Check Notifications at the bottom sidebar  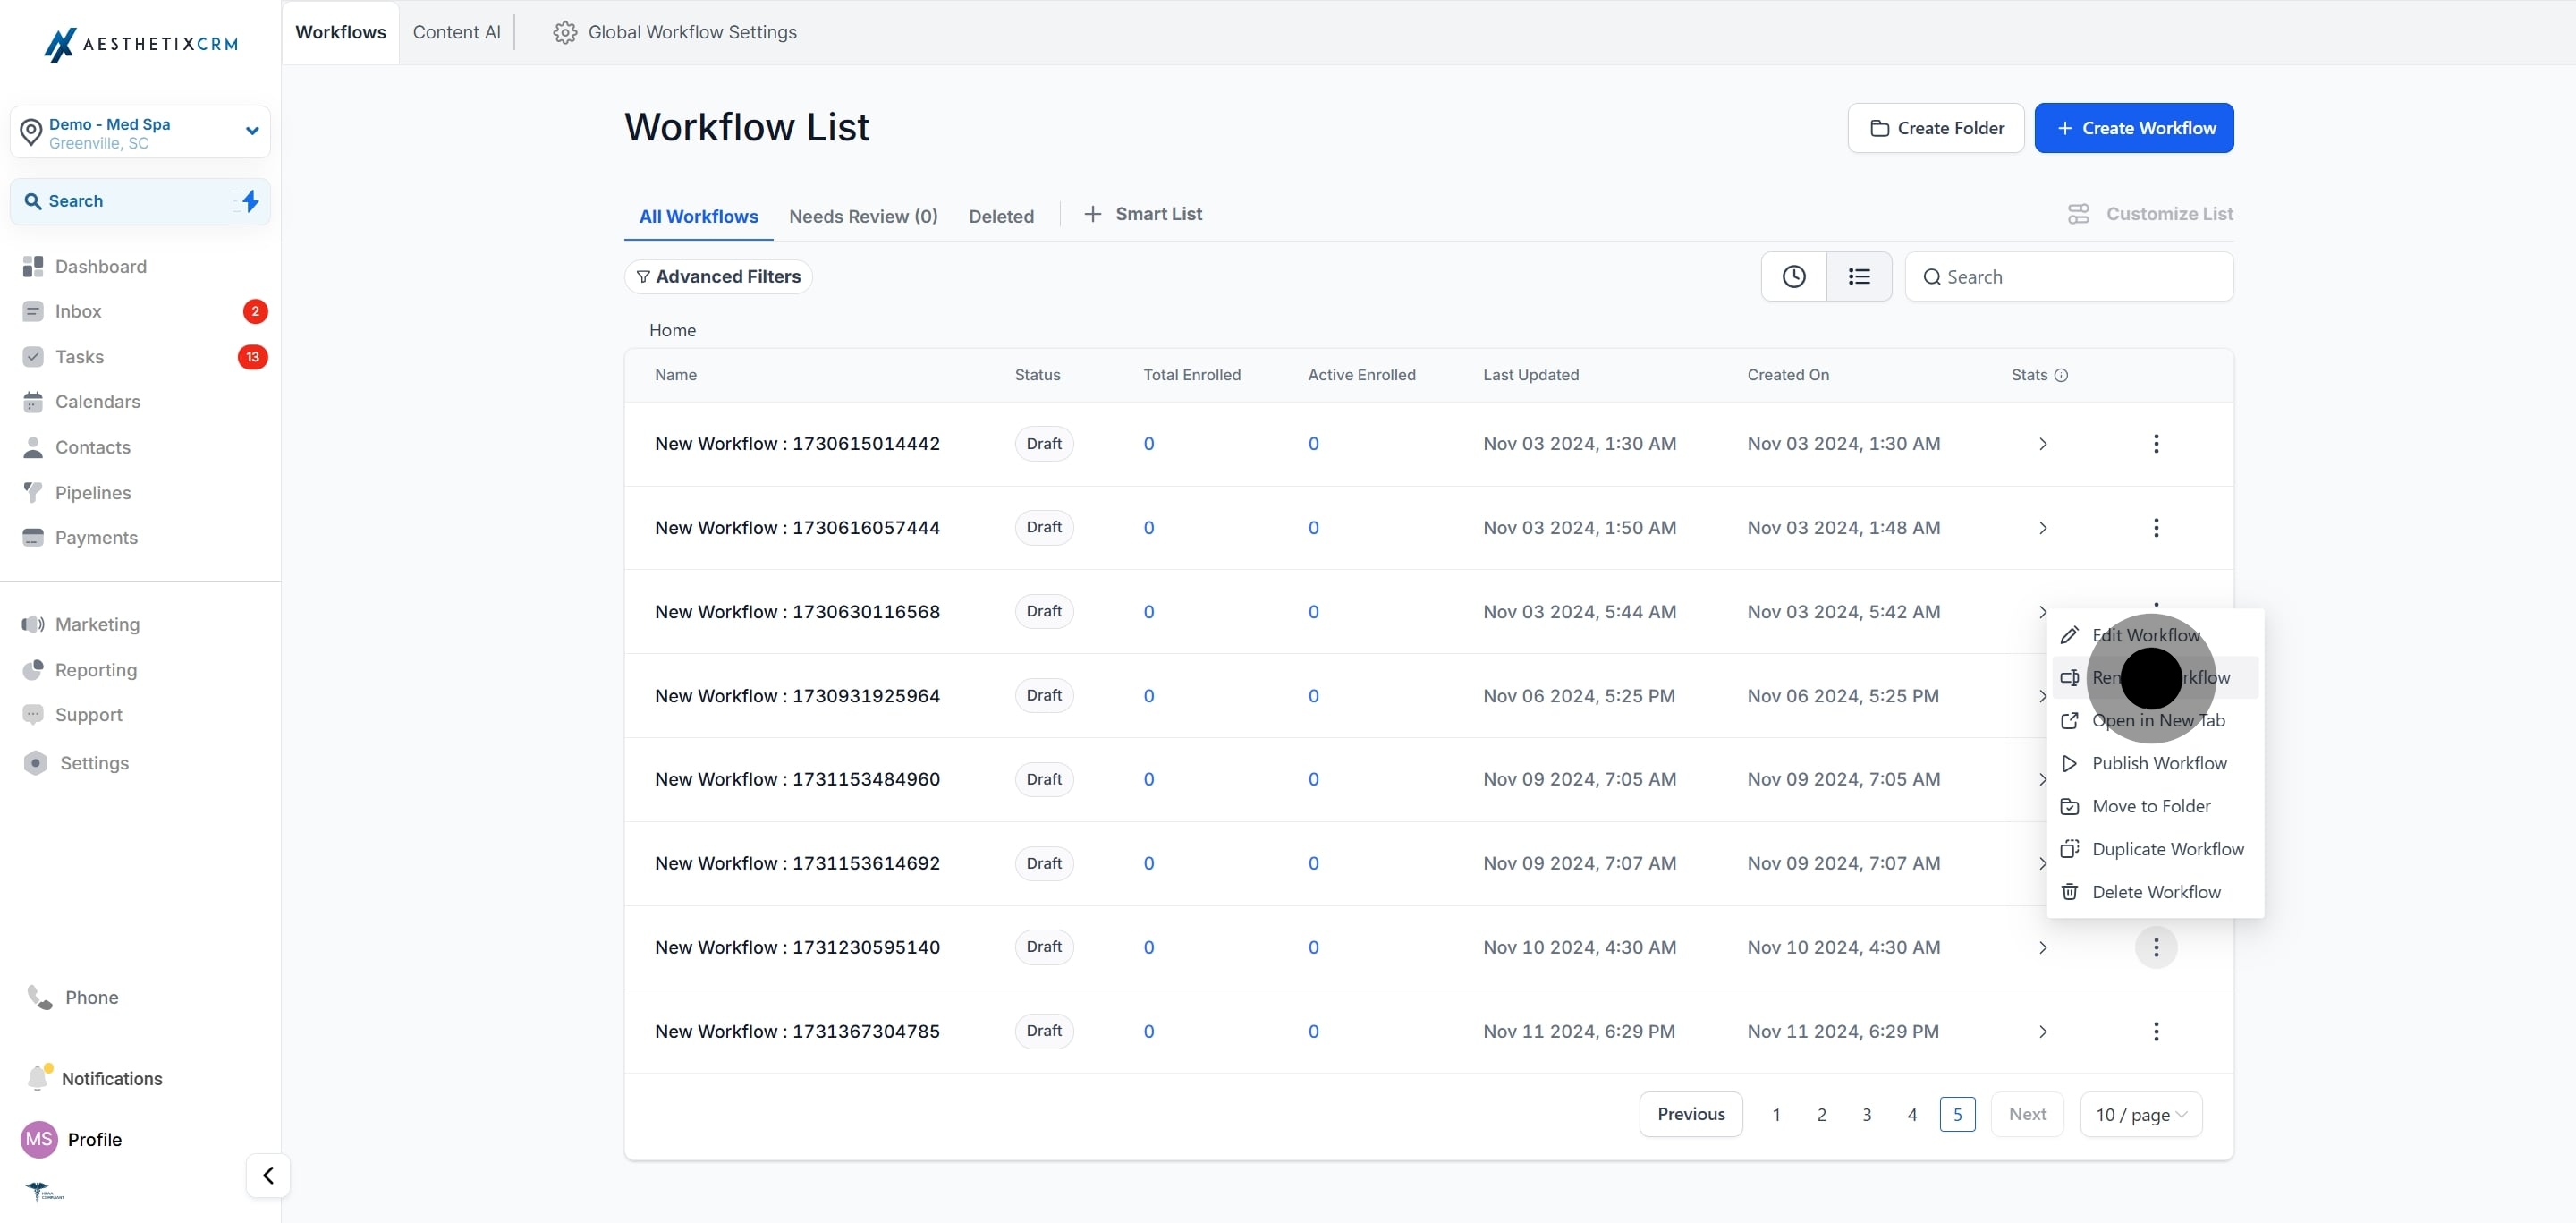(x=110, y=1079)
